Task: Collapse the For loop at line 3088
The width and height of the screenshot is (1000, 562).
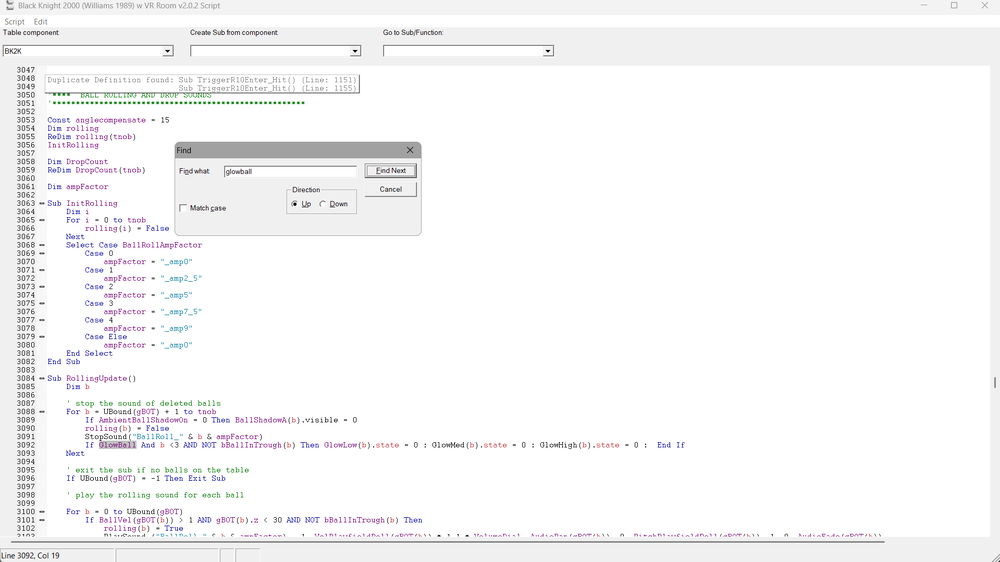Action: 42,412
